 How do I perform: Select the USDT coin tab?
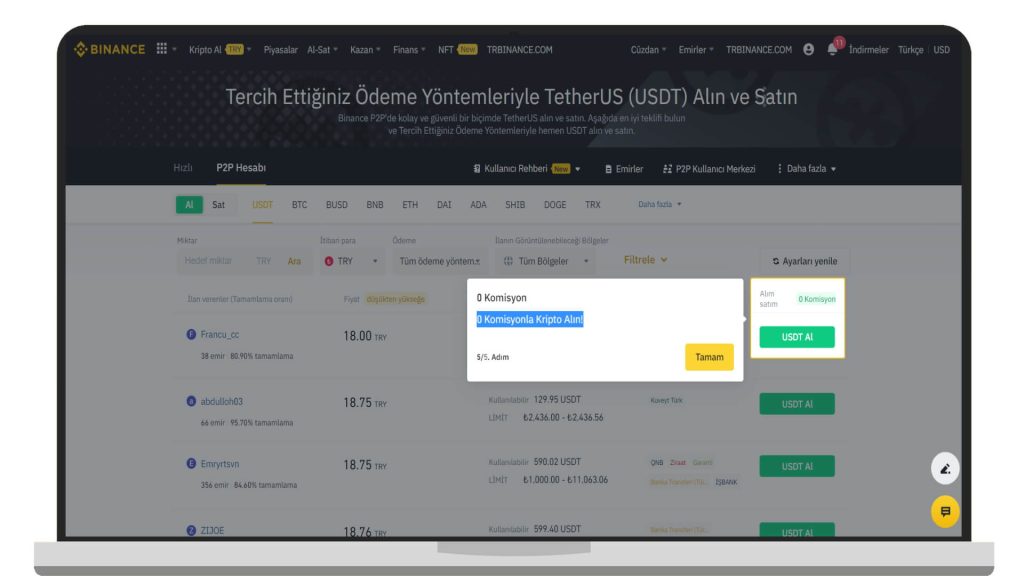coord(263,205)
